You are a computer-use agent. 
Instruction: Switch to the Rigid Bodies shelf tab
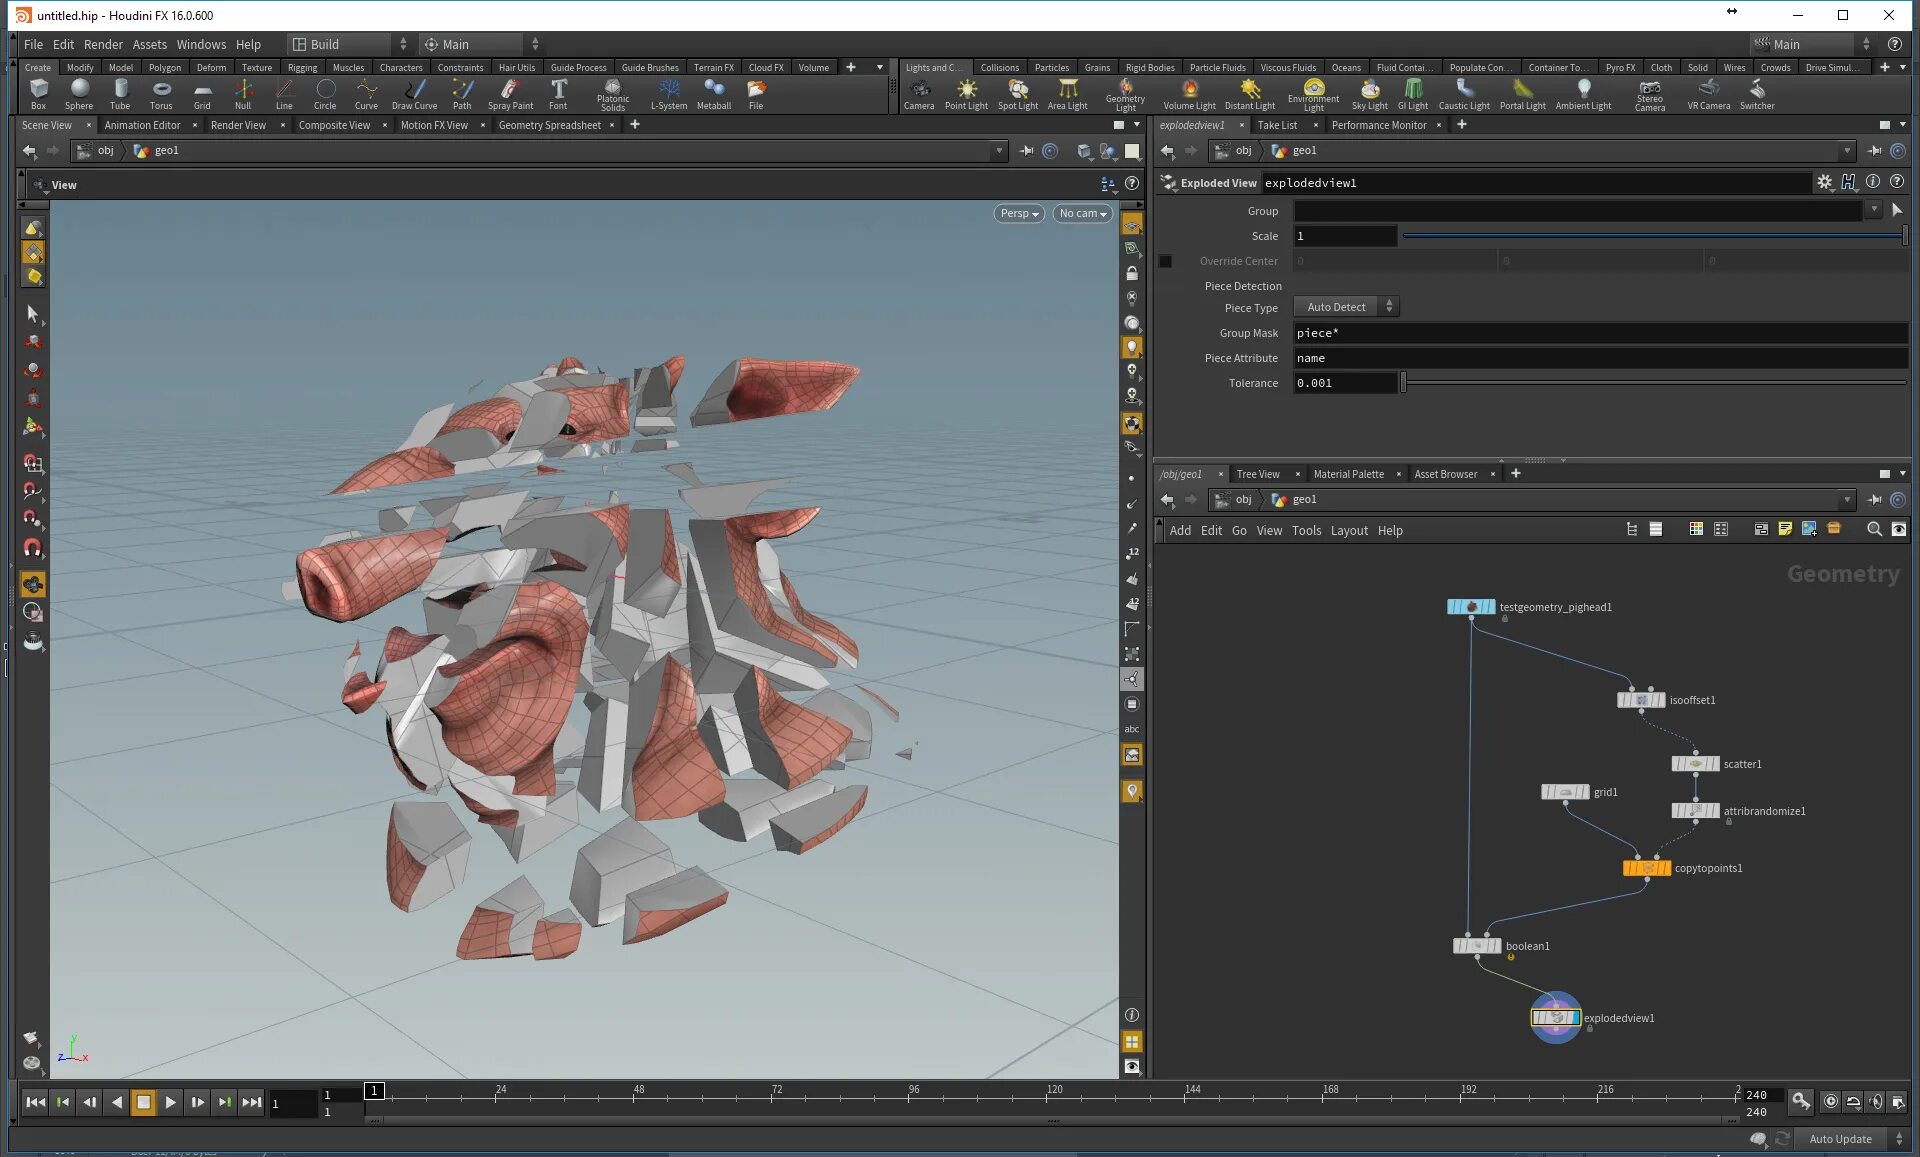point(1149,68)
